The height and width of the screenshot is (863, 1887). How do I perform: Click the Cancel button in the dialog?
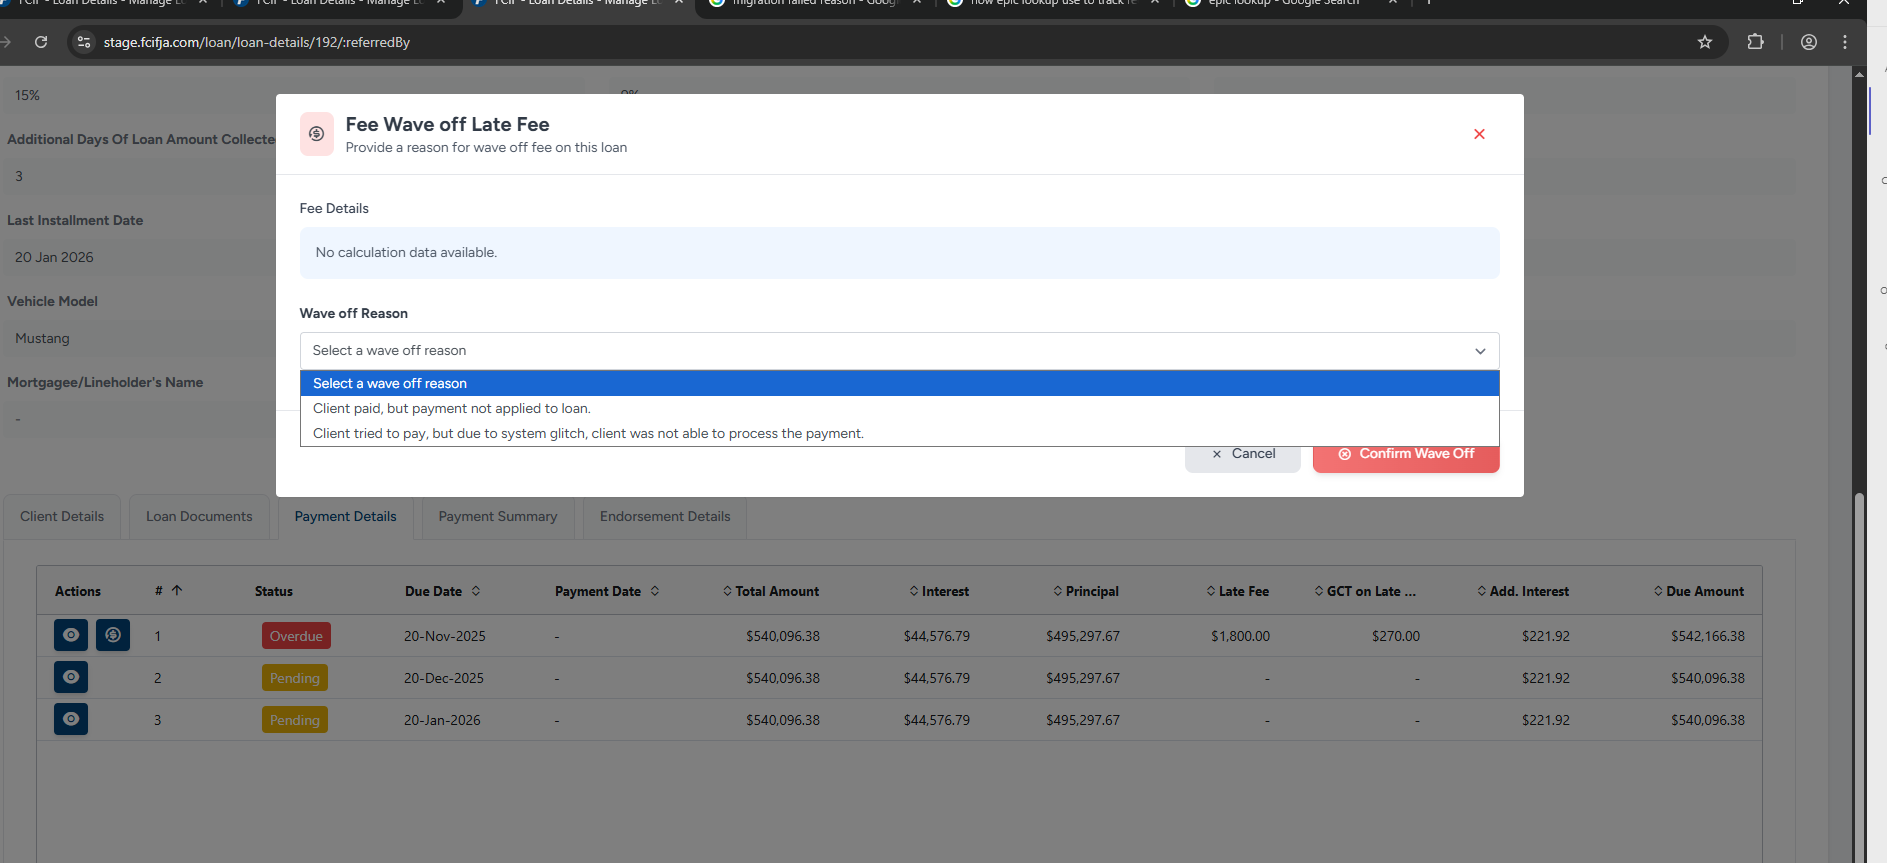click(1242, 454)
